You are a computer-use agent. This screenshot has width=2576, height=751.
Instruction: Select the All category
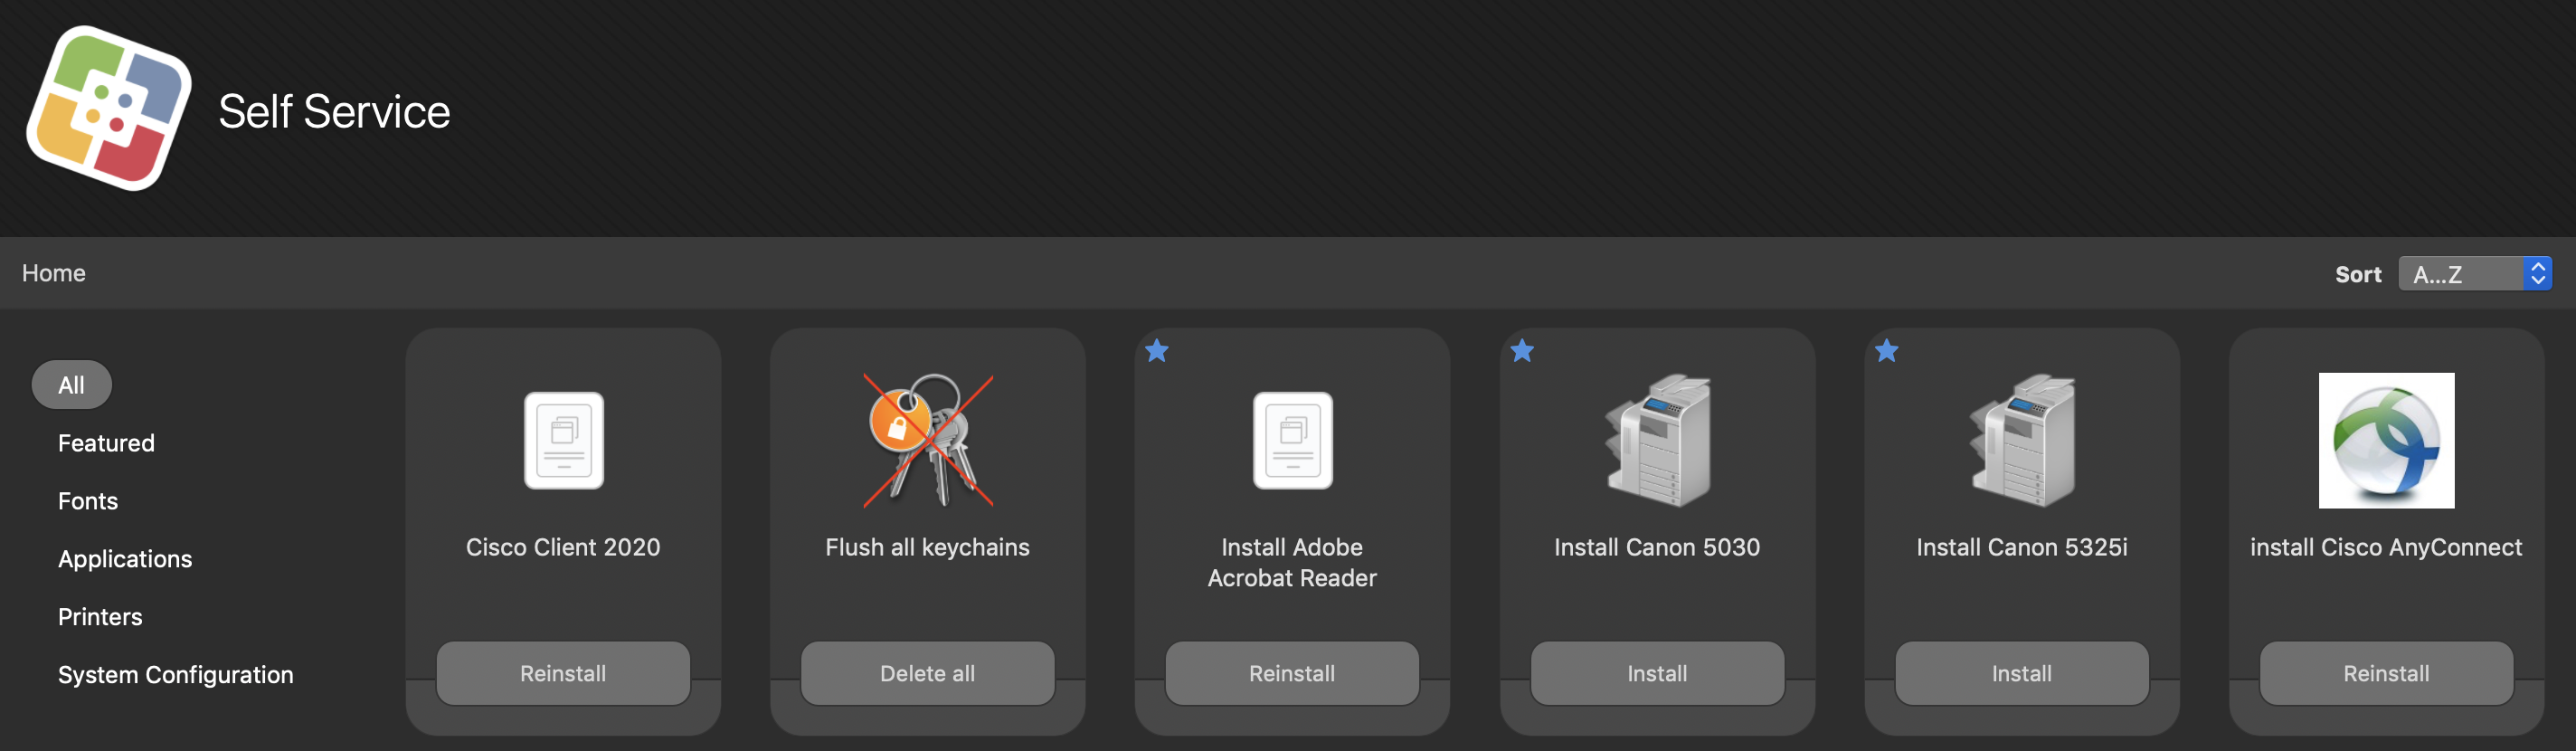pos(71,385)
